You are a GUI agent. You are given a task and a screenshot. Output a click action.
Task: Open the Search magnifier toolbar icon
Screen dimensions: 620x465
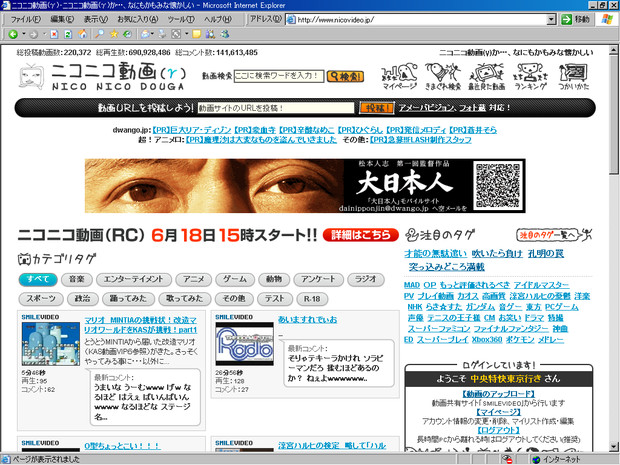click(x=99, y=34)
